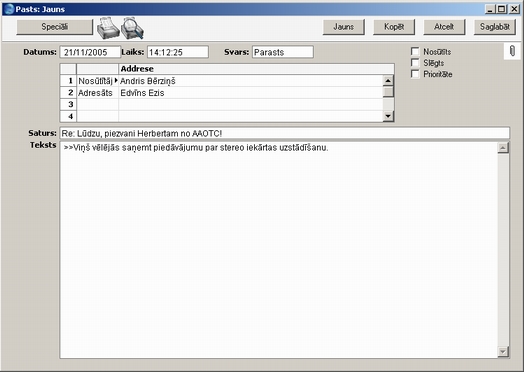
Task: Close the Pasts: Jauns window
Action: pyautogui.click(x=514, y=9)
